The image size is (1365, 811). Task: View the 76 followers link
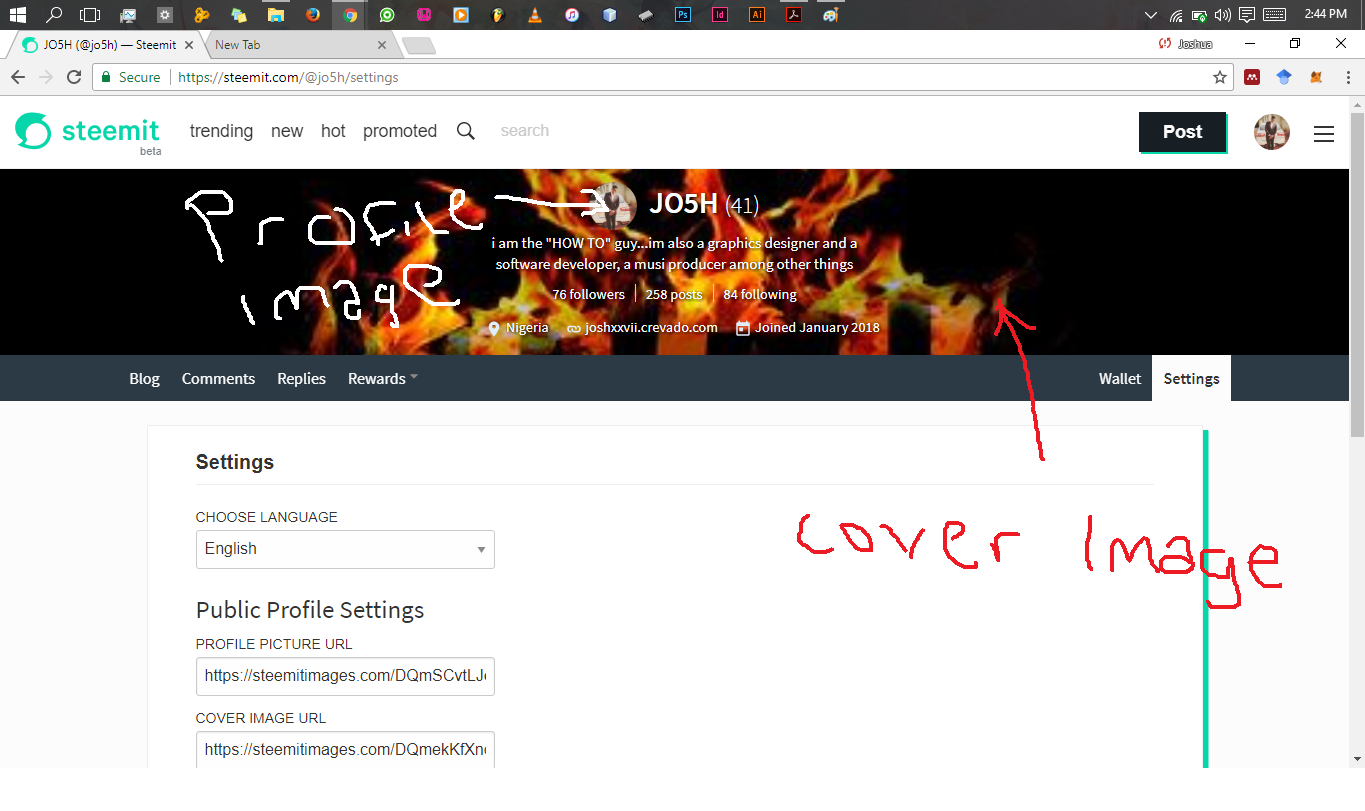(x=588, y=294)
